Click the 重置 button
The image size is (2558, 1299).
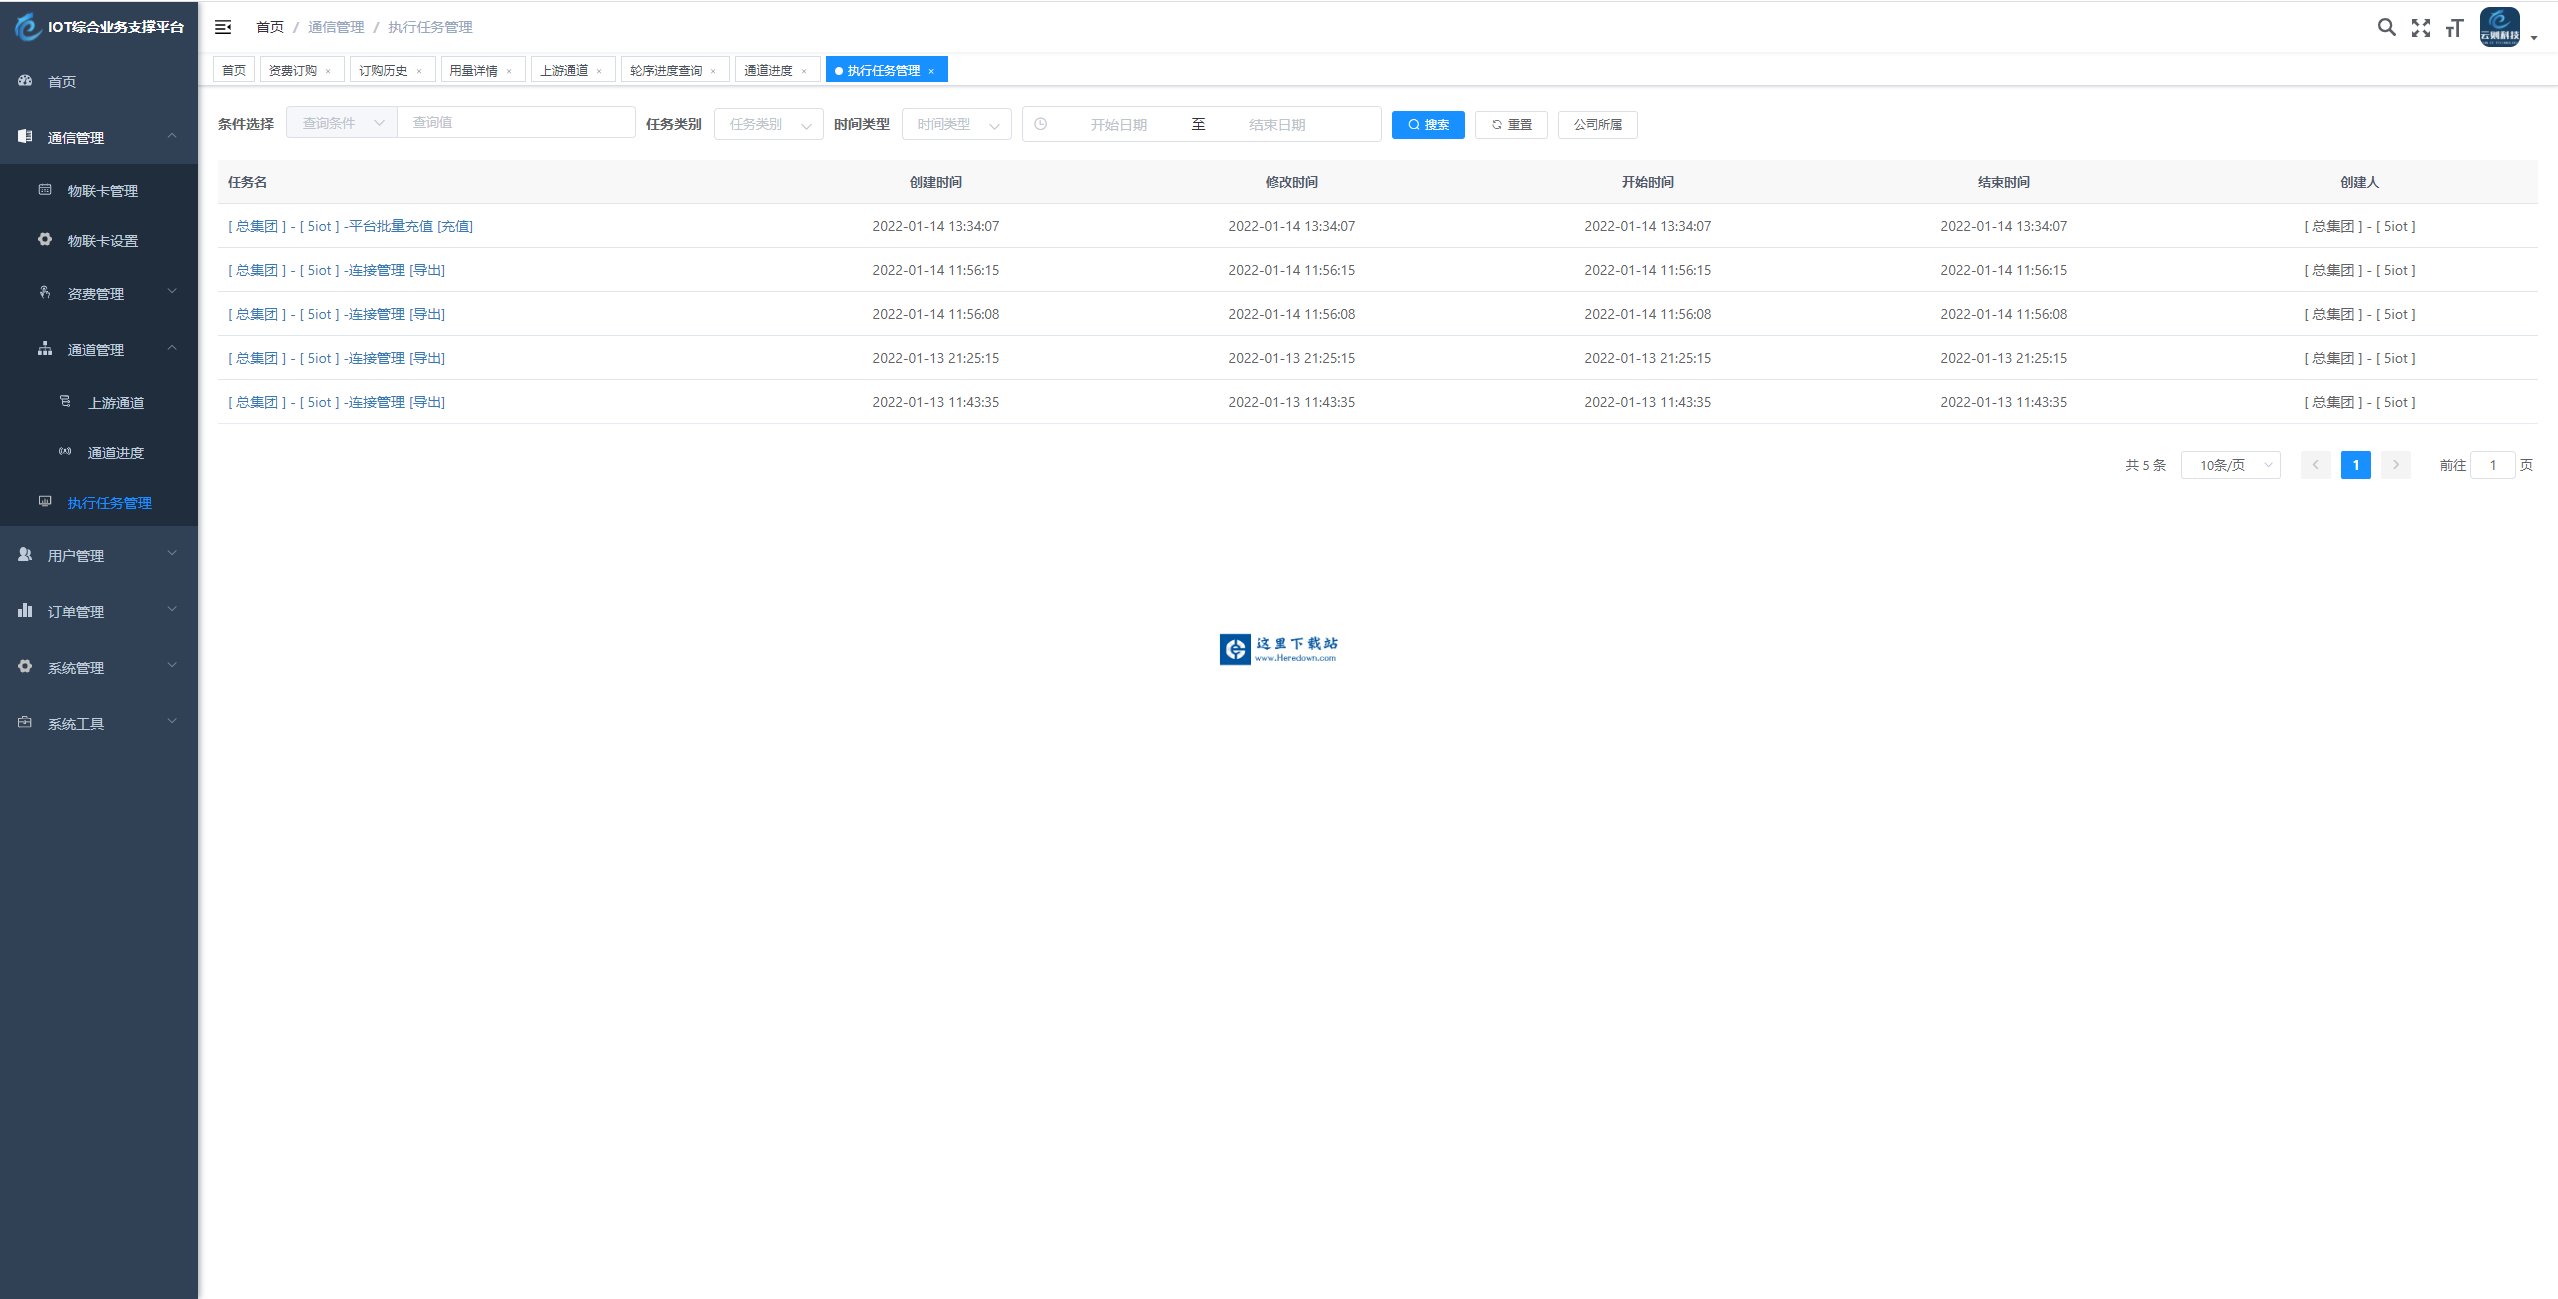point(1511,124)
